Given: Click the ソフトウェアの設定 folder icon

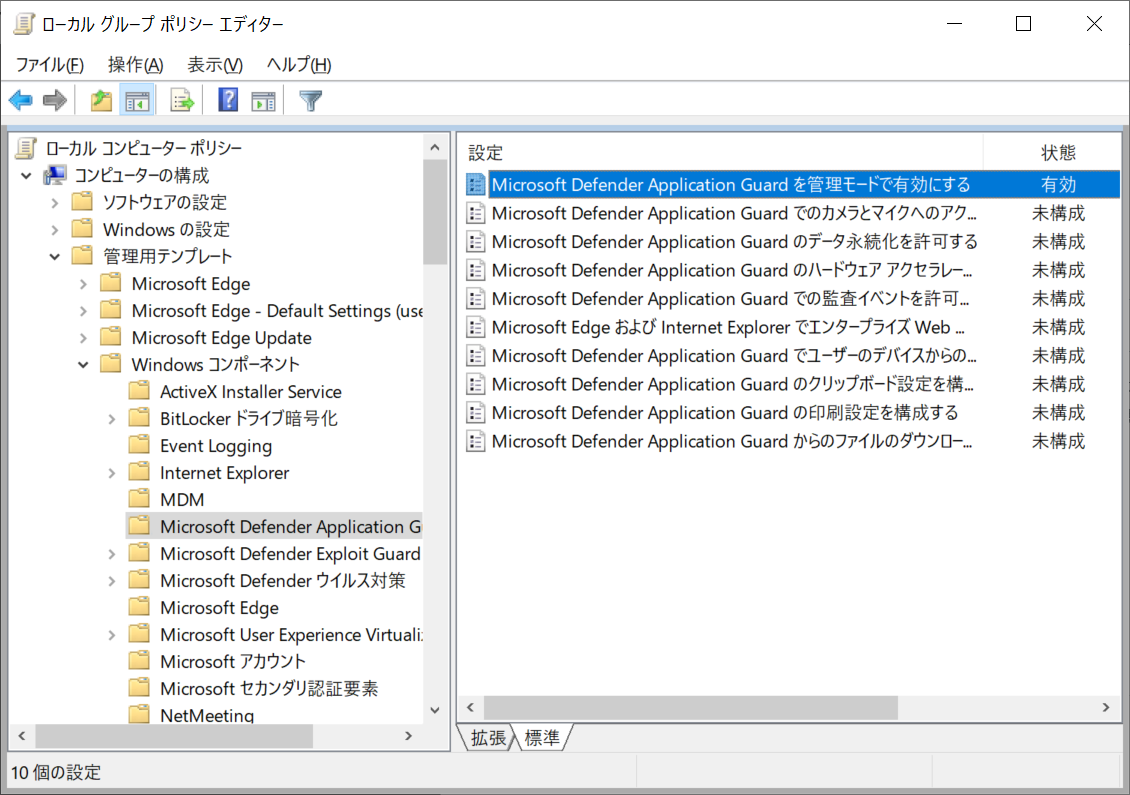Looking at the screenshot, I should pyautogui.click(x=82, y=201).
